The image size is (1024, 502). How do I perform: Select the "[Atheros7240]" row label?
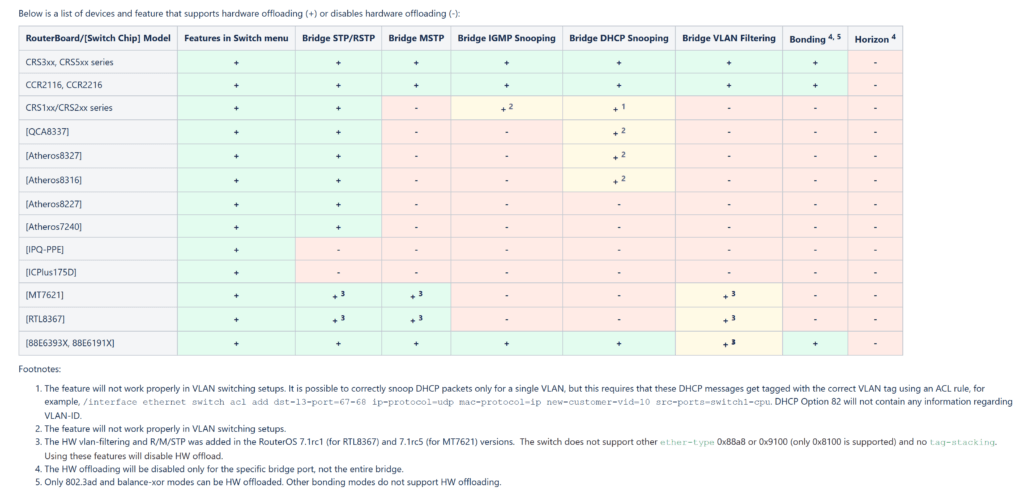[x=98, y=227]
